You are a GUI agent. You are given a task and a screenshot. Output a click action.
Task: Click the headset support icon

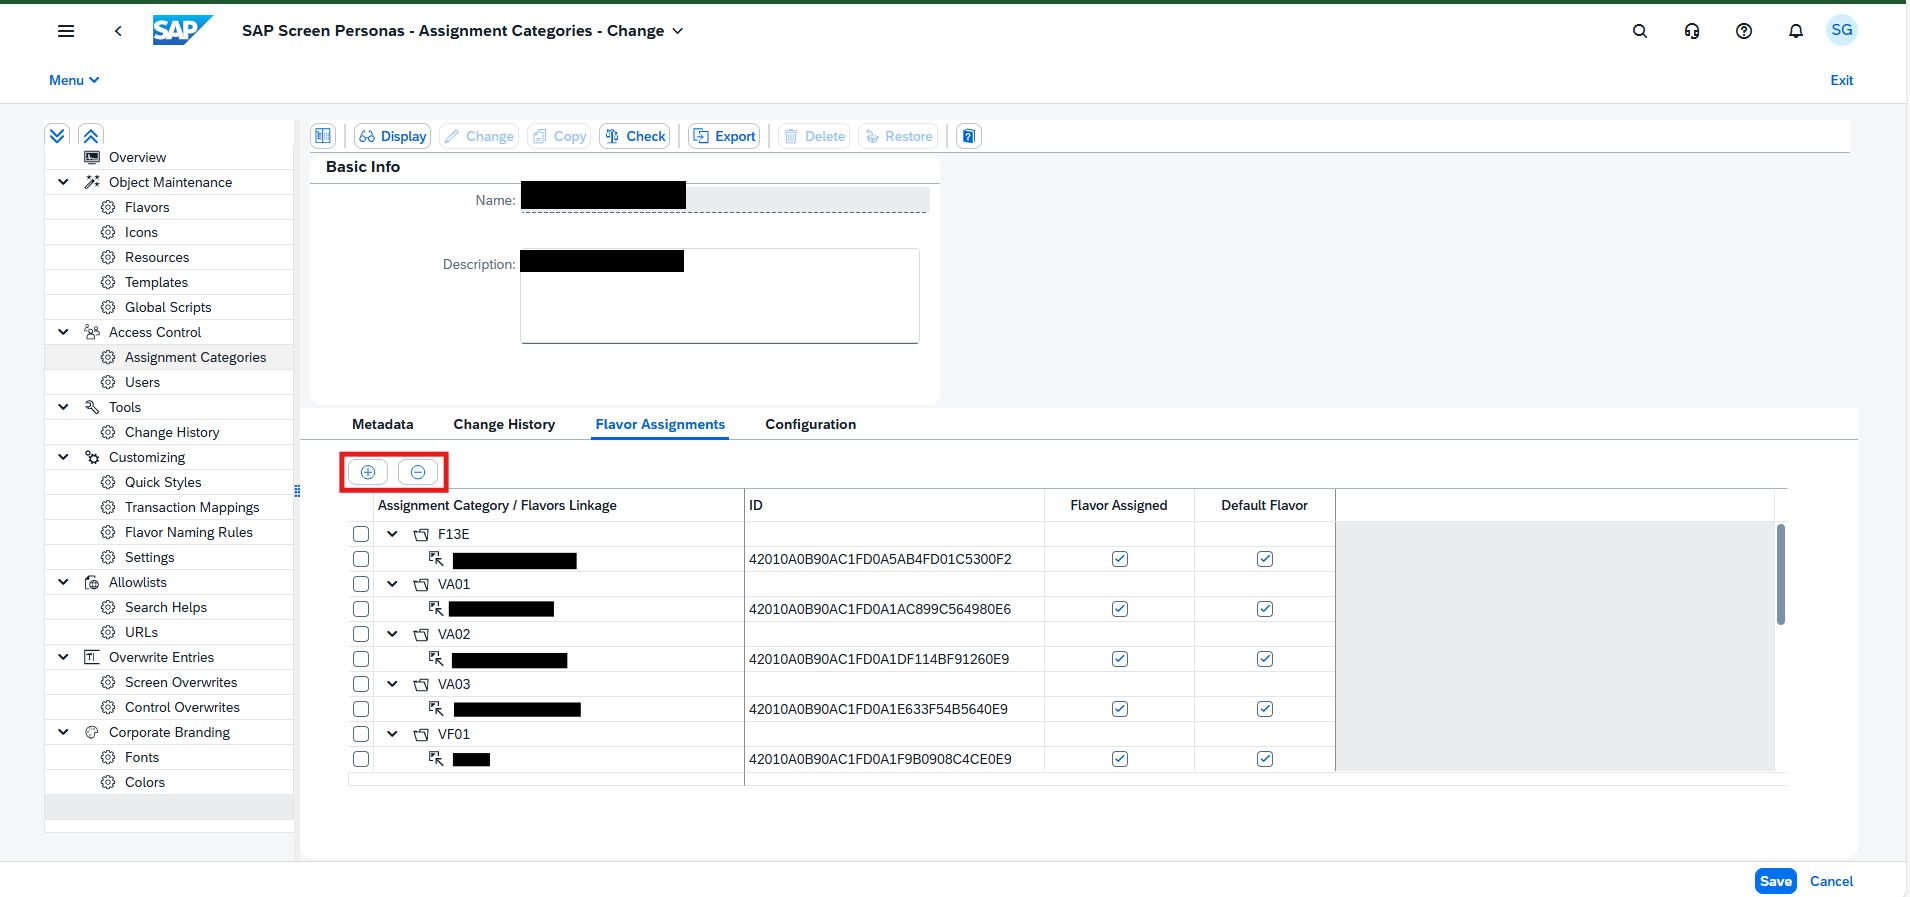[x=1692, y=31]
